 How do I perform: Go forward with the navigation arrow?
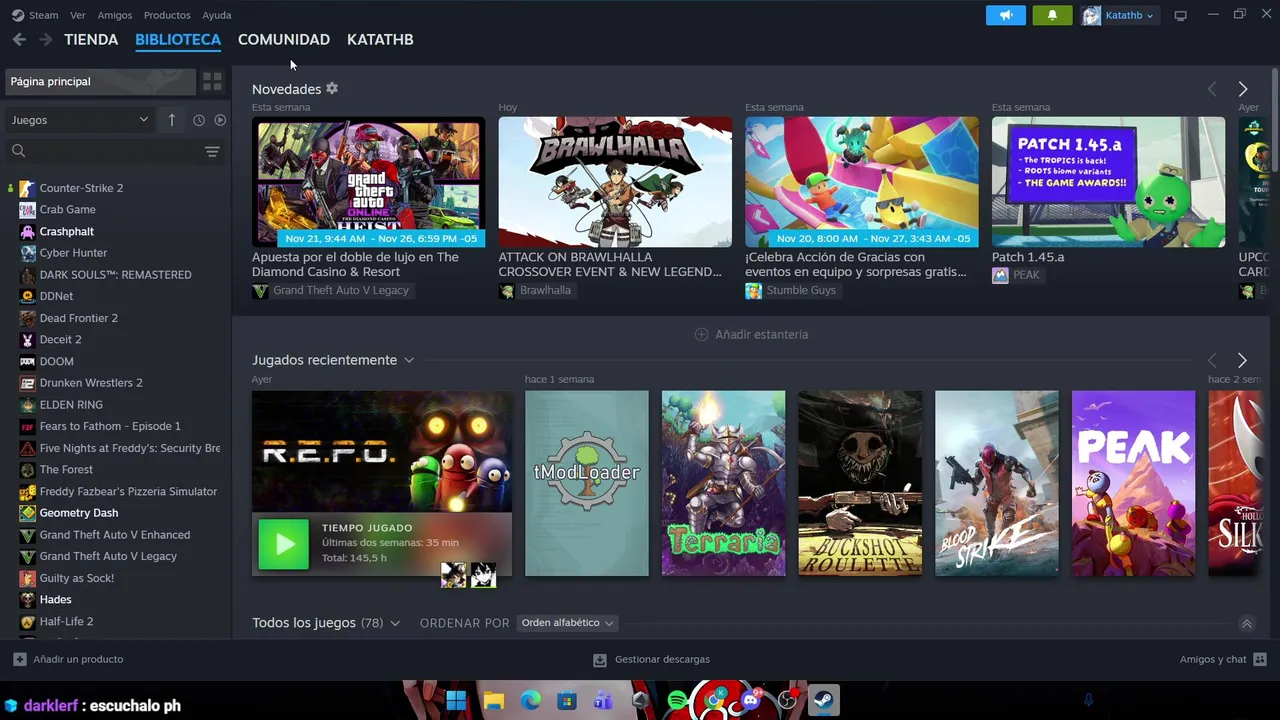click(45, 39)
